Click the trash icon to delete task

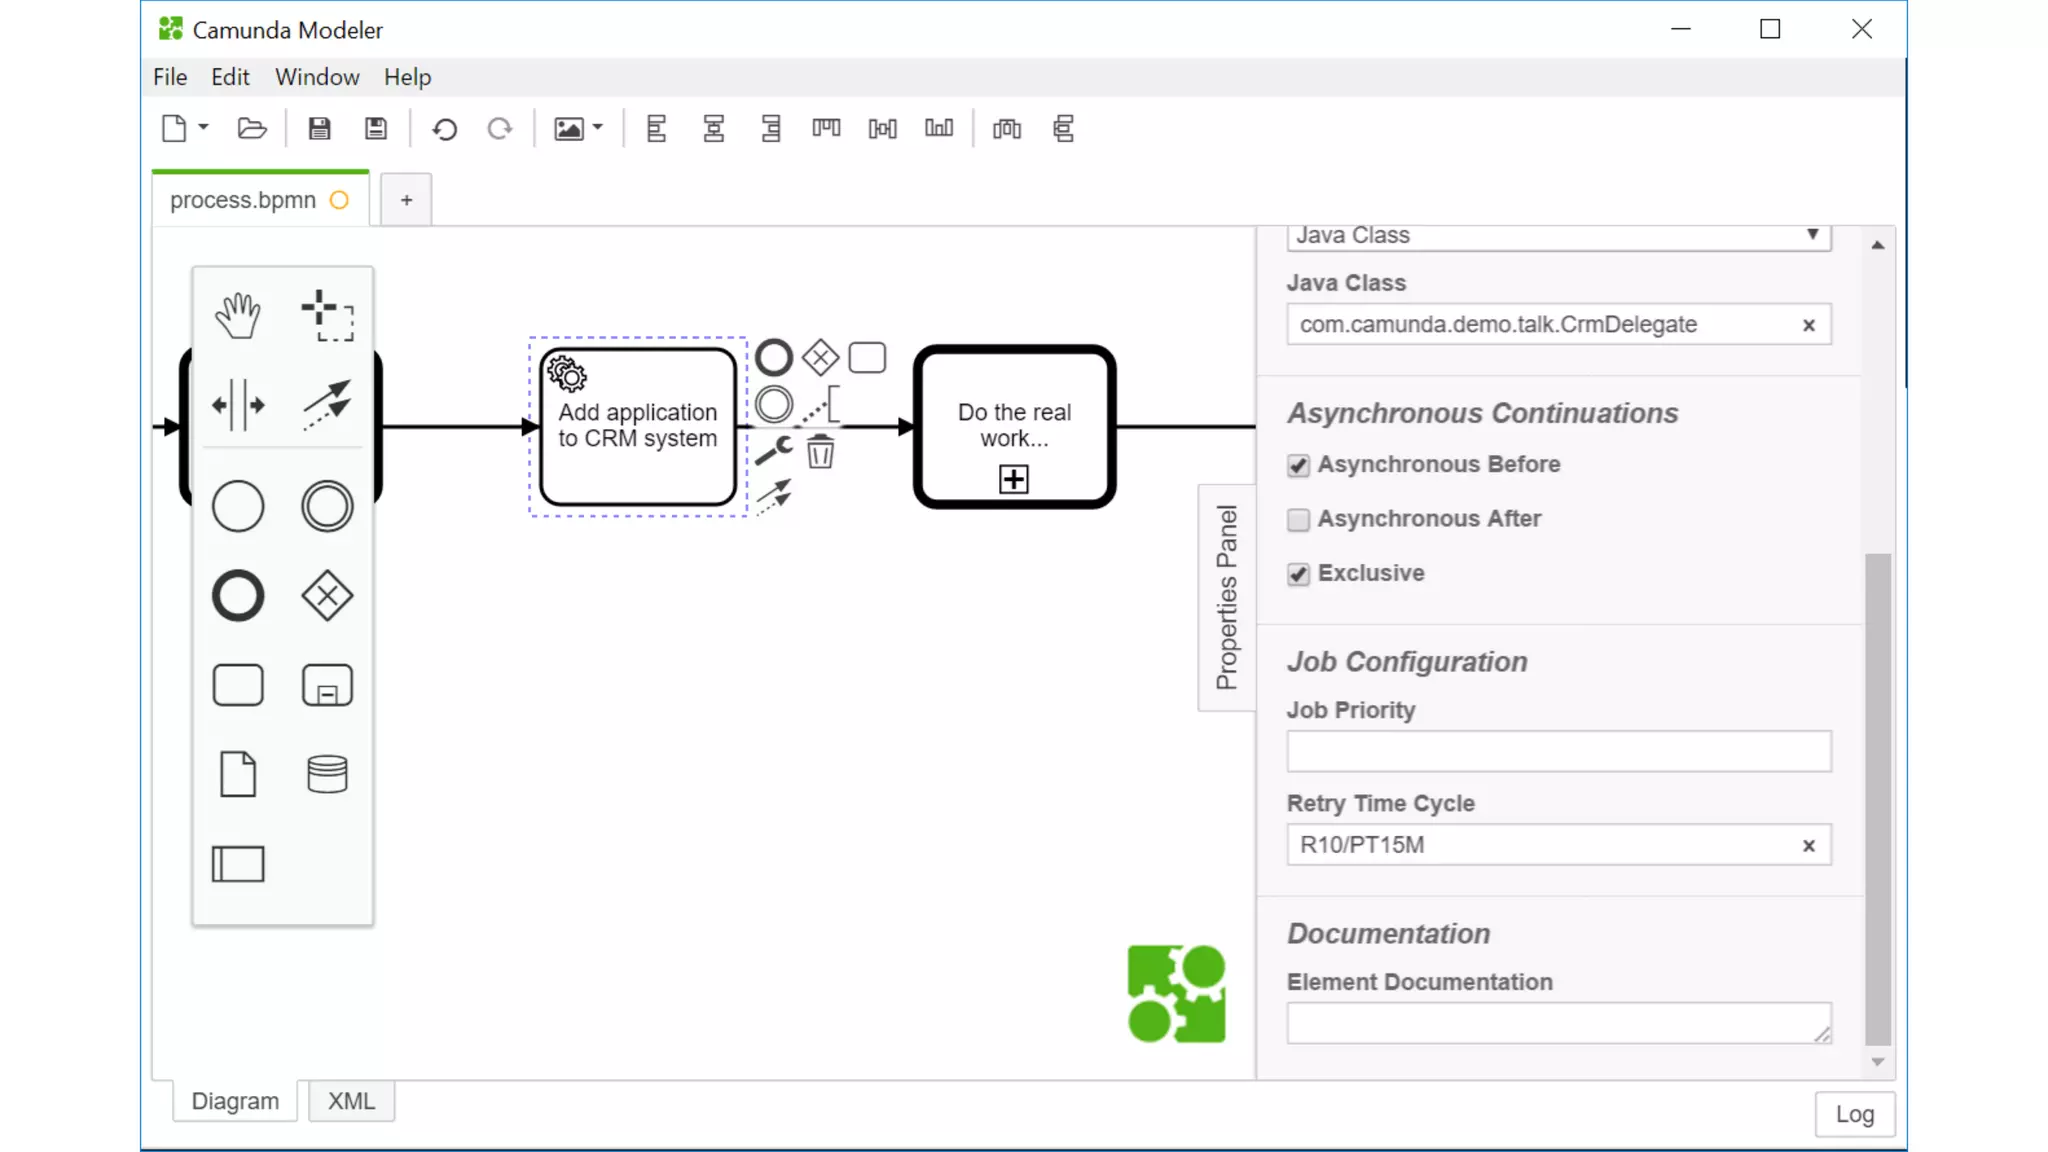(x=820, y=452)
